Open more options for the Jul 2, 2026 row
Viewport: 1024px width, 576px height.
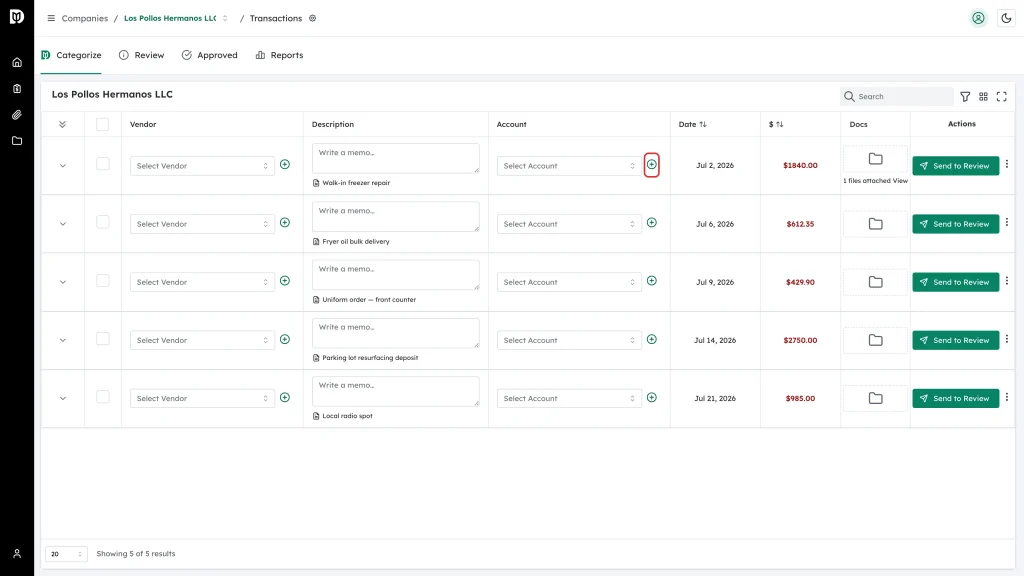[x=1007, y=165]
